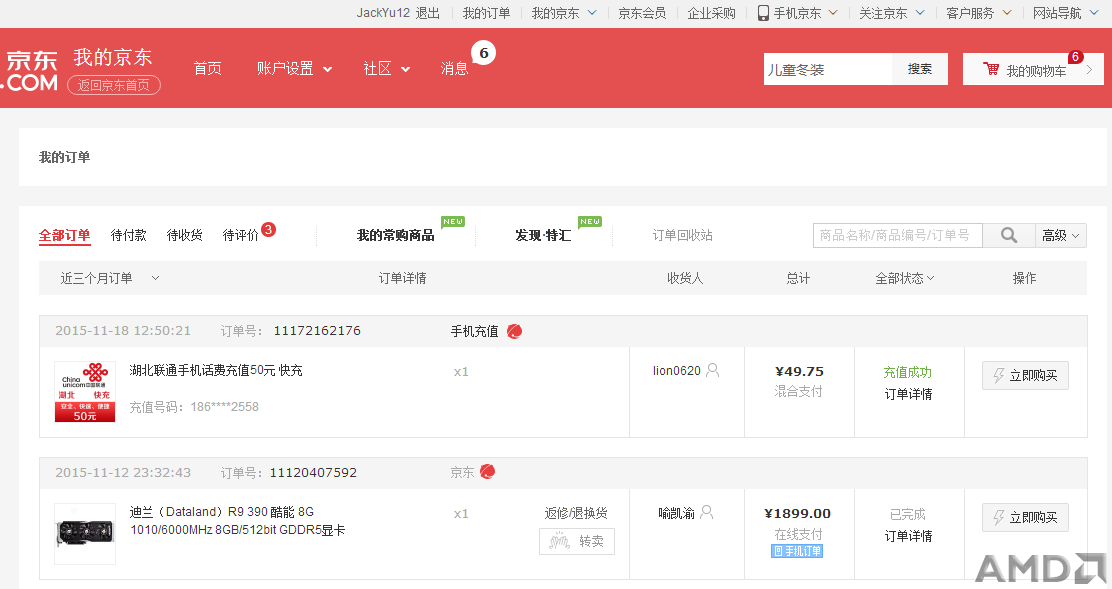Open 账户设置 dropdown in red header

coord(294,69)
